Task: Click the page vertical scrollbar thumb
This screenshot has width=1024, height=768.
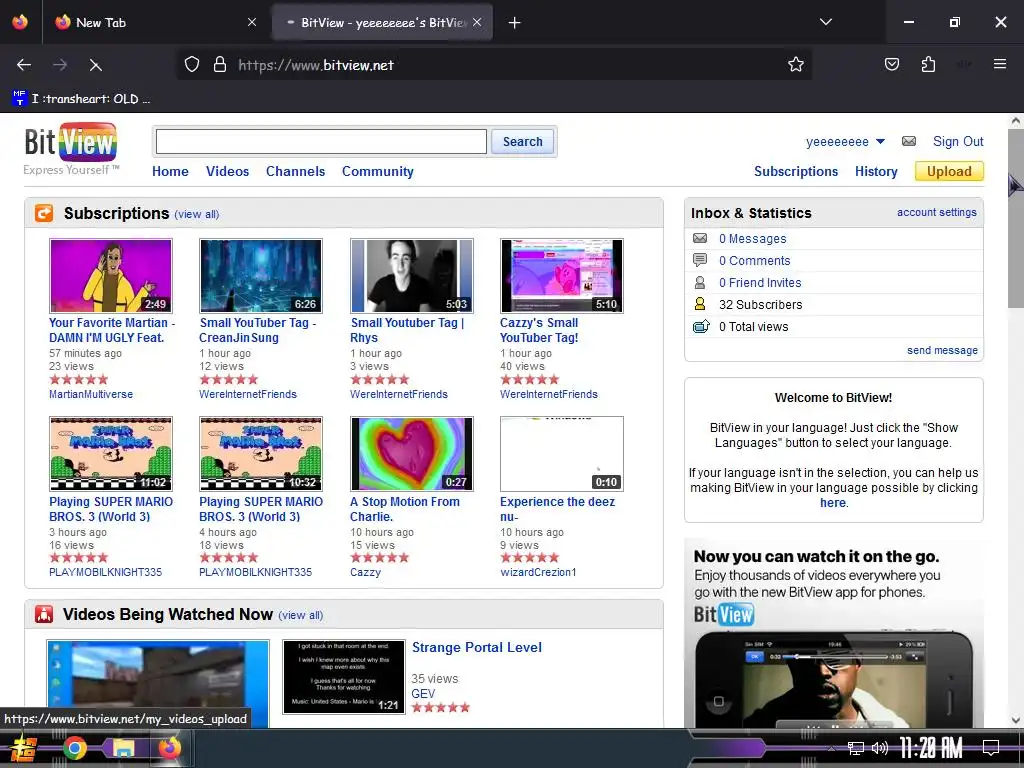Action: 1015,217
